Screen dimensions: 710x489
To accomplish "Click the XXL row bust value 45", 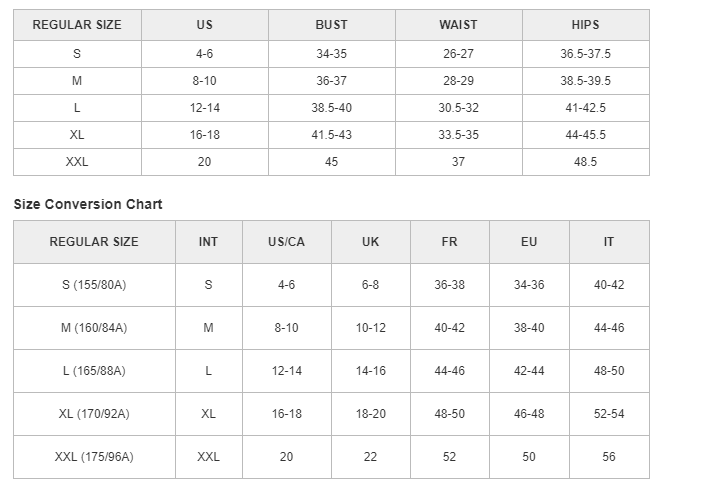I will (331, 162).
